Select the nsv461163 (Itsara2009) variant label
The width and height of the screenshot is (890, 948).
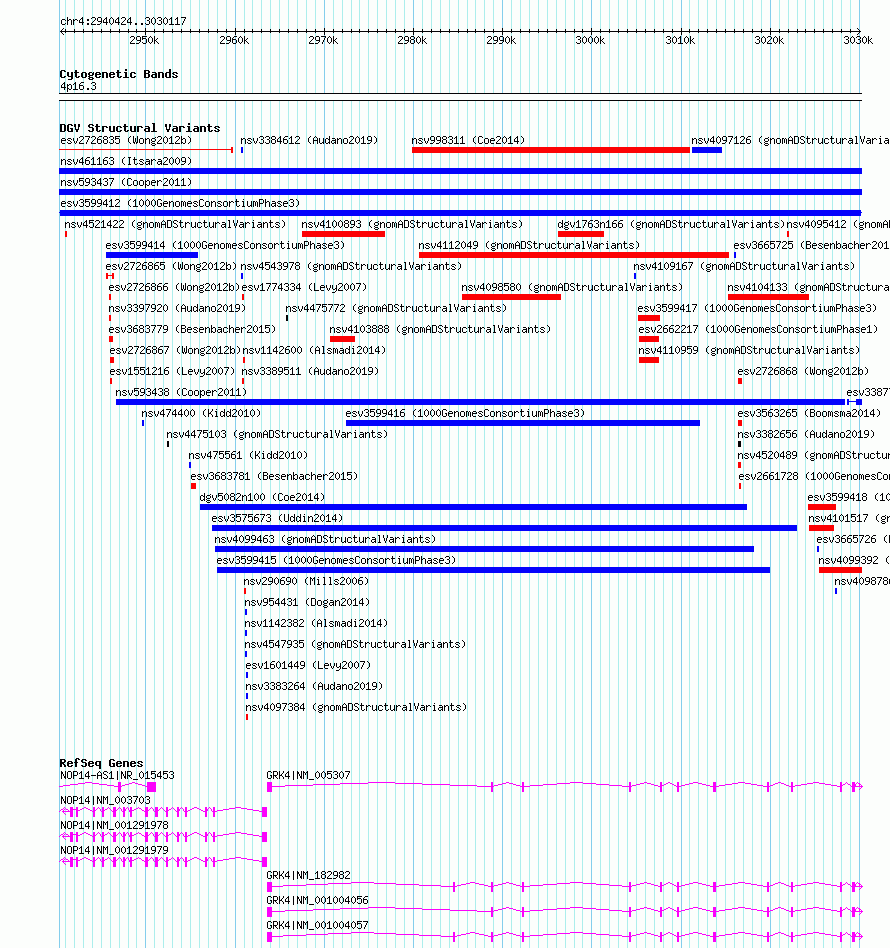click(x=126, y=161)
